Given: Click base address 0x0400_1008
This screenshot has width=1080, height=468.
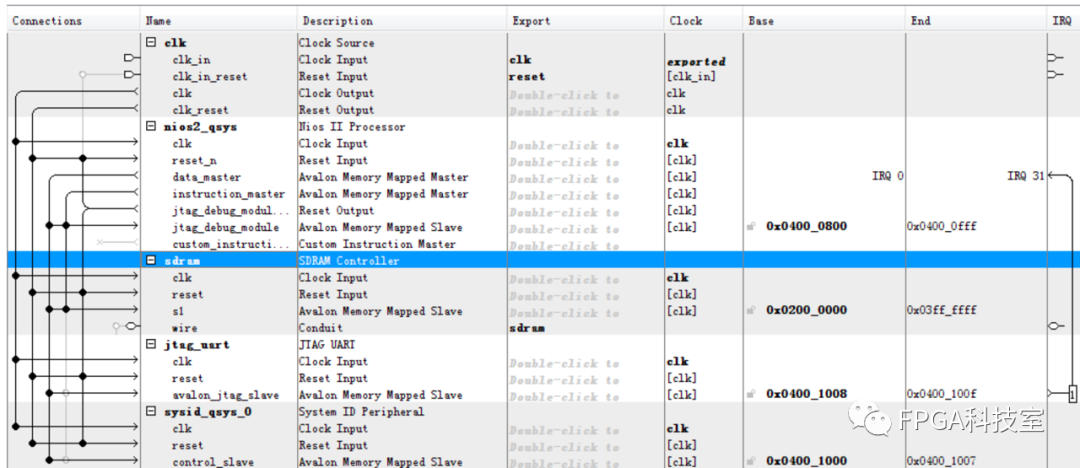Looking at the screenshot, I should [806, 394].
